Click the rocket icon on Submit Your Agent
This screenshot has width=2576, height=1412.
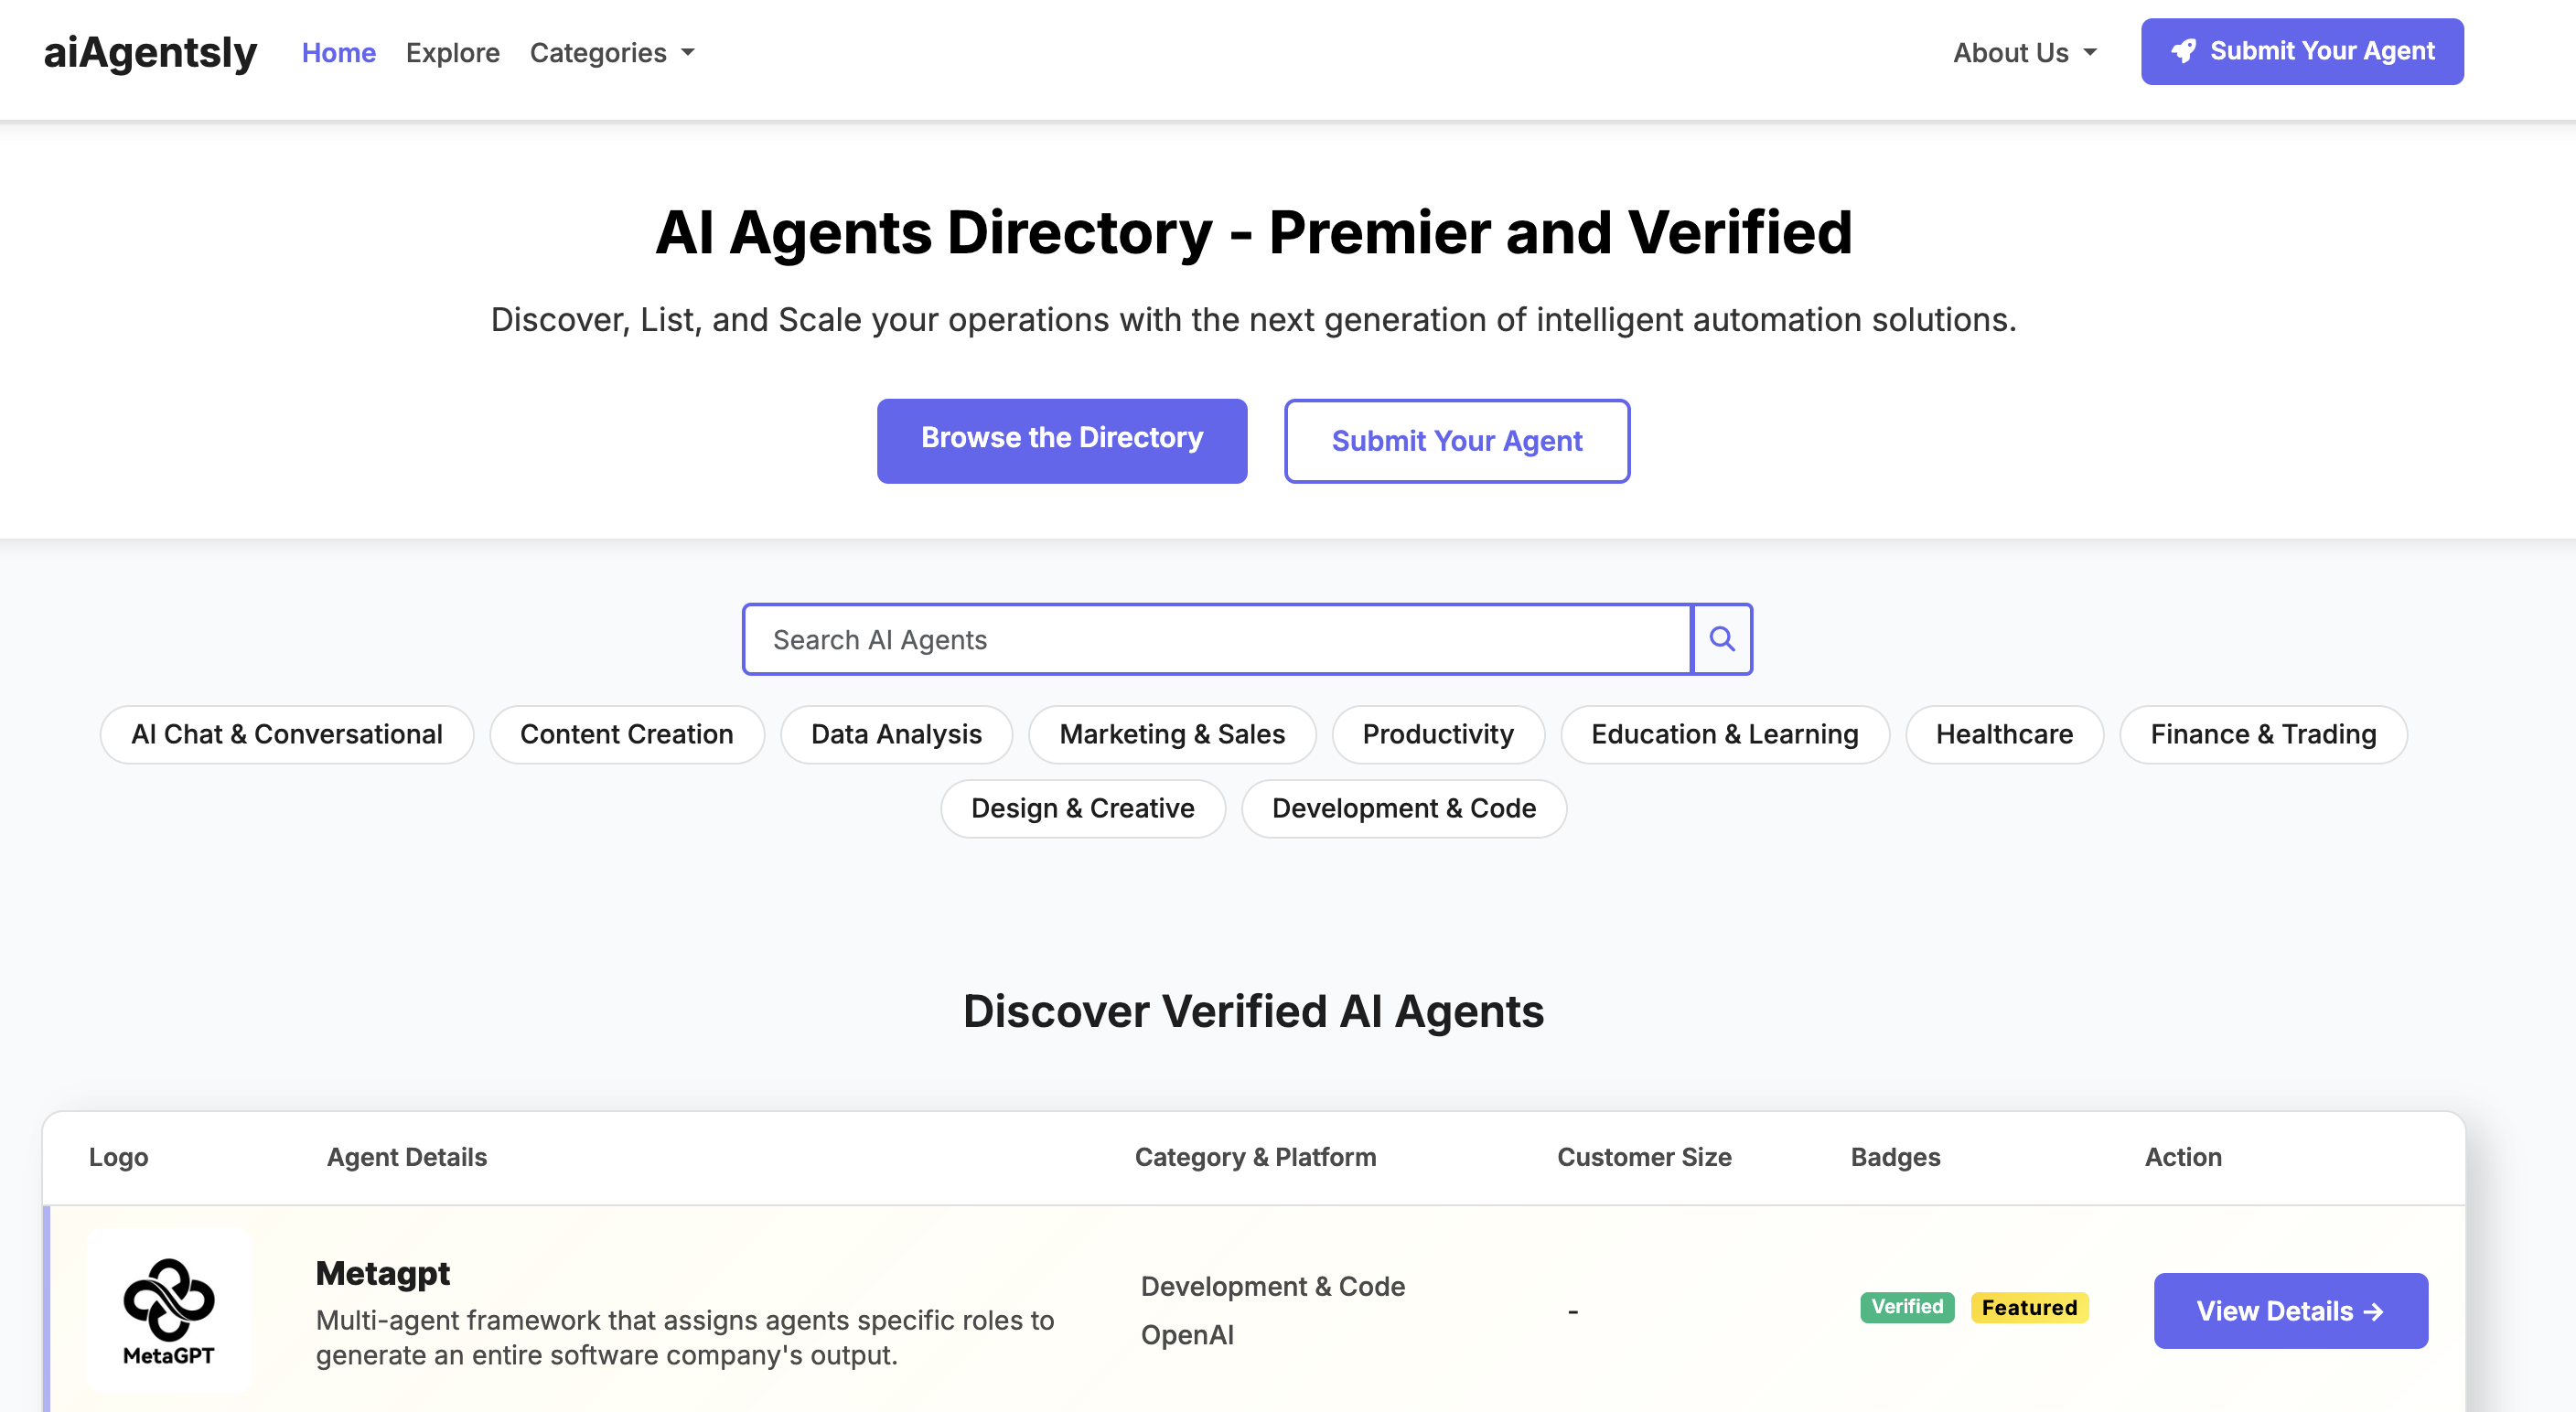2184,51
